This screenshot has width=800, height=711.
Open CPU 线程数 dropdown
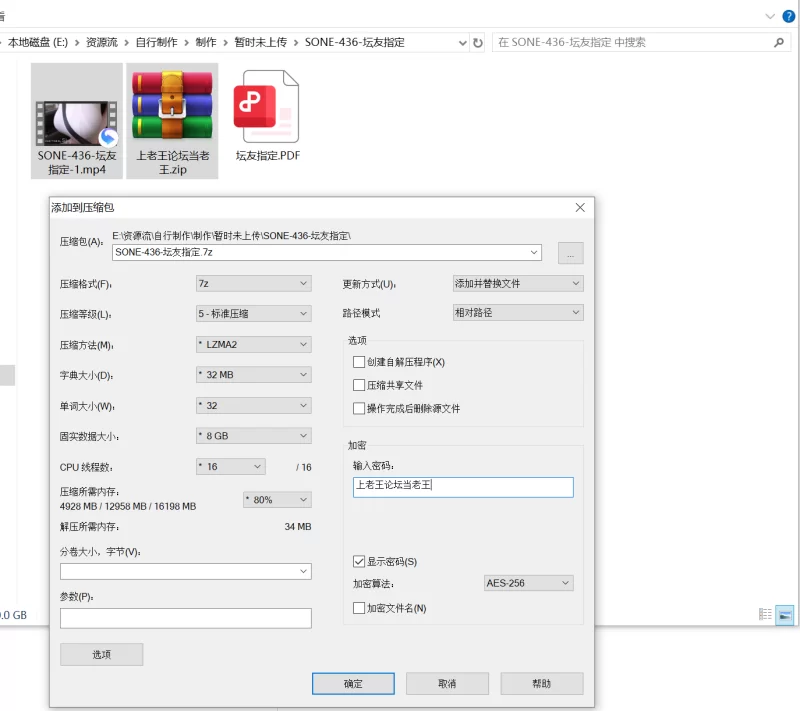click(x=231, y=467)
